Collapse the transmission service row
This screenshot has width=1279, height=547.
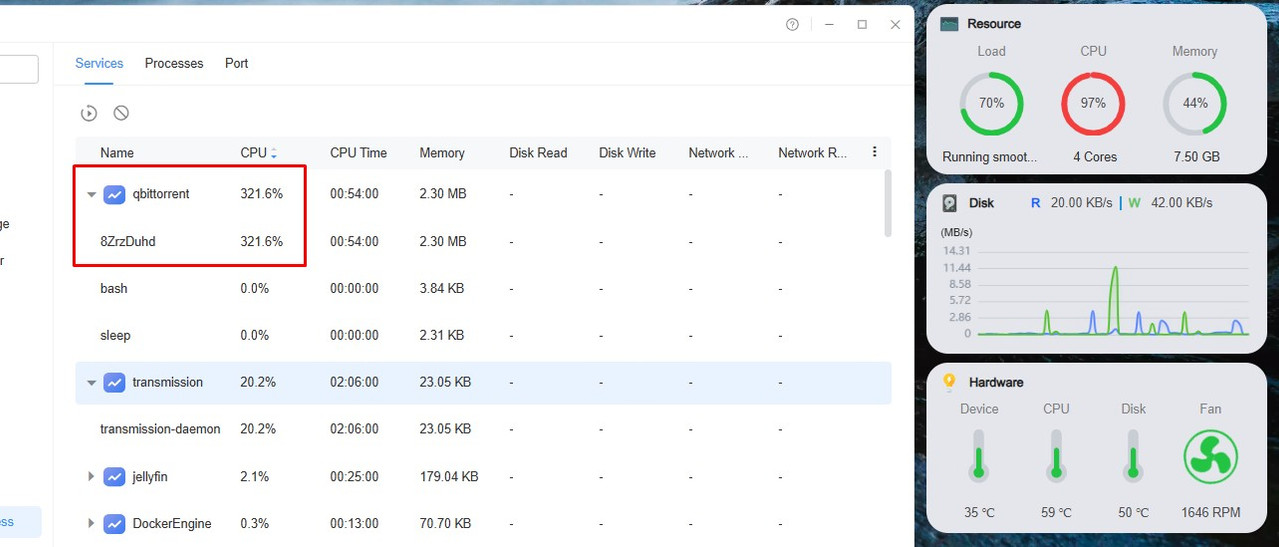tap(91, 383)
